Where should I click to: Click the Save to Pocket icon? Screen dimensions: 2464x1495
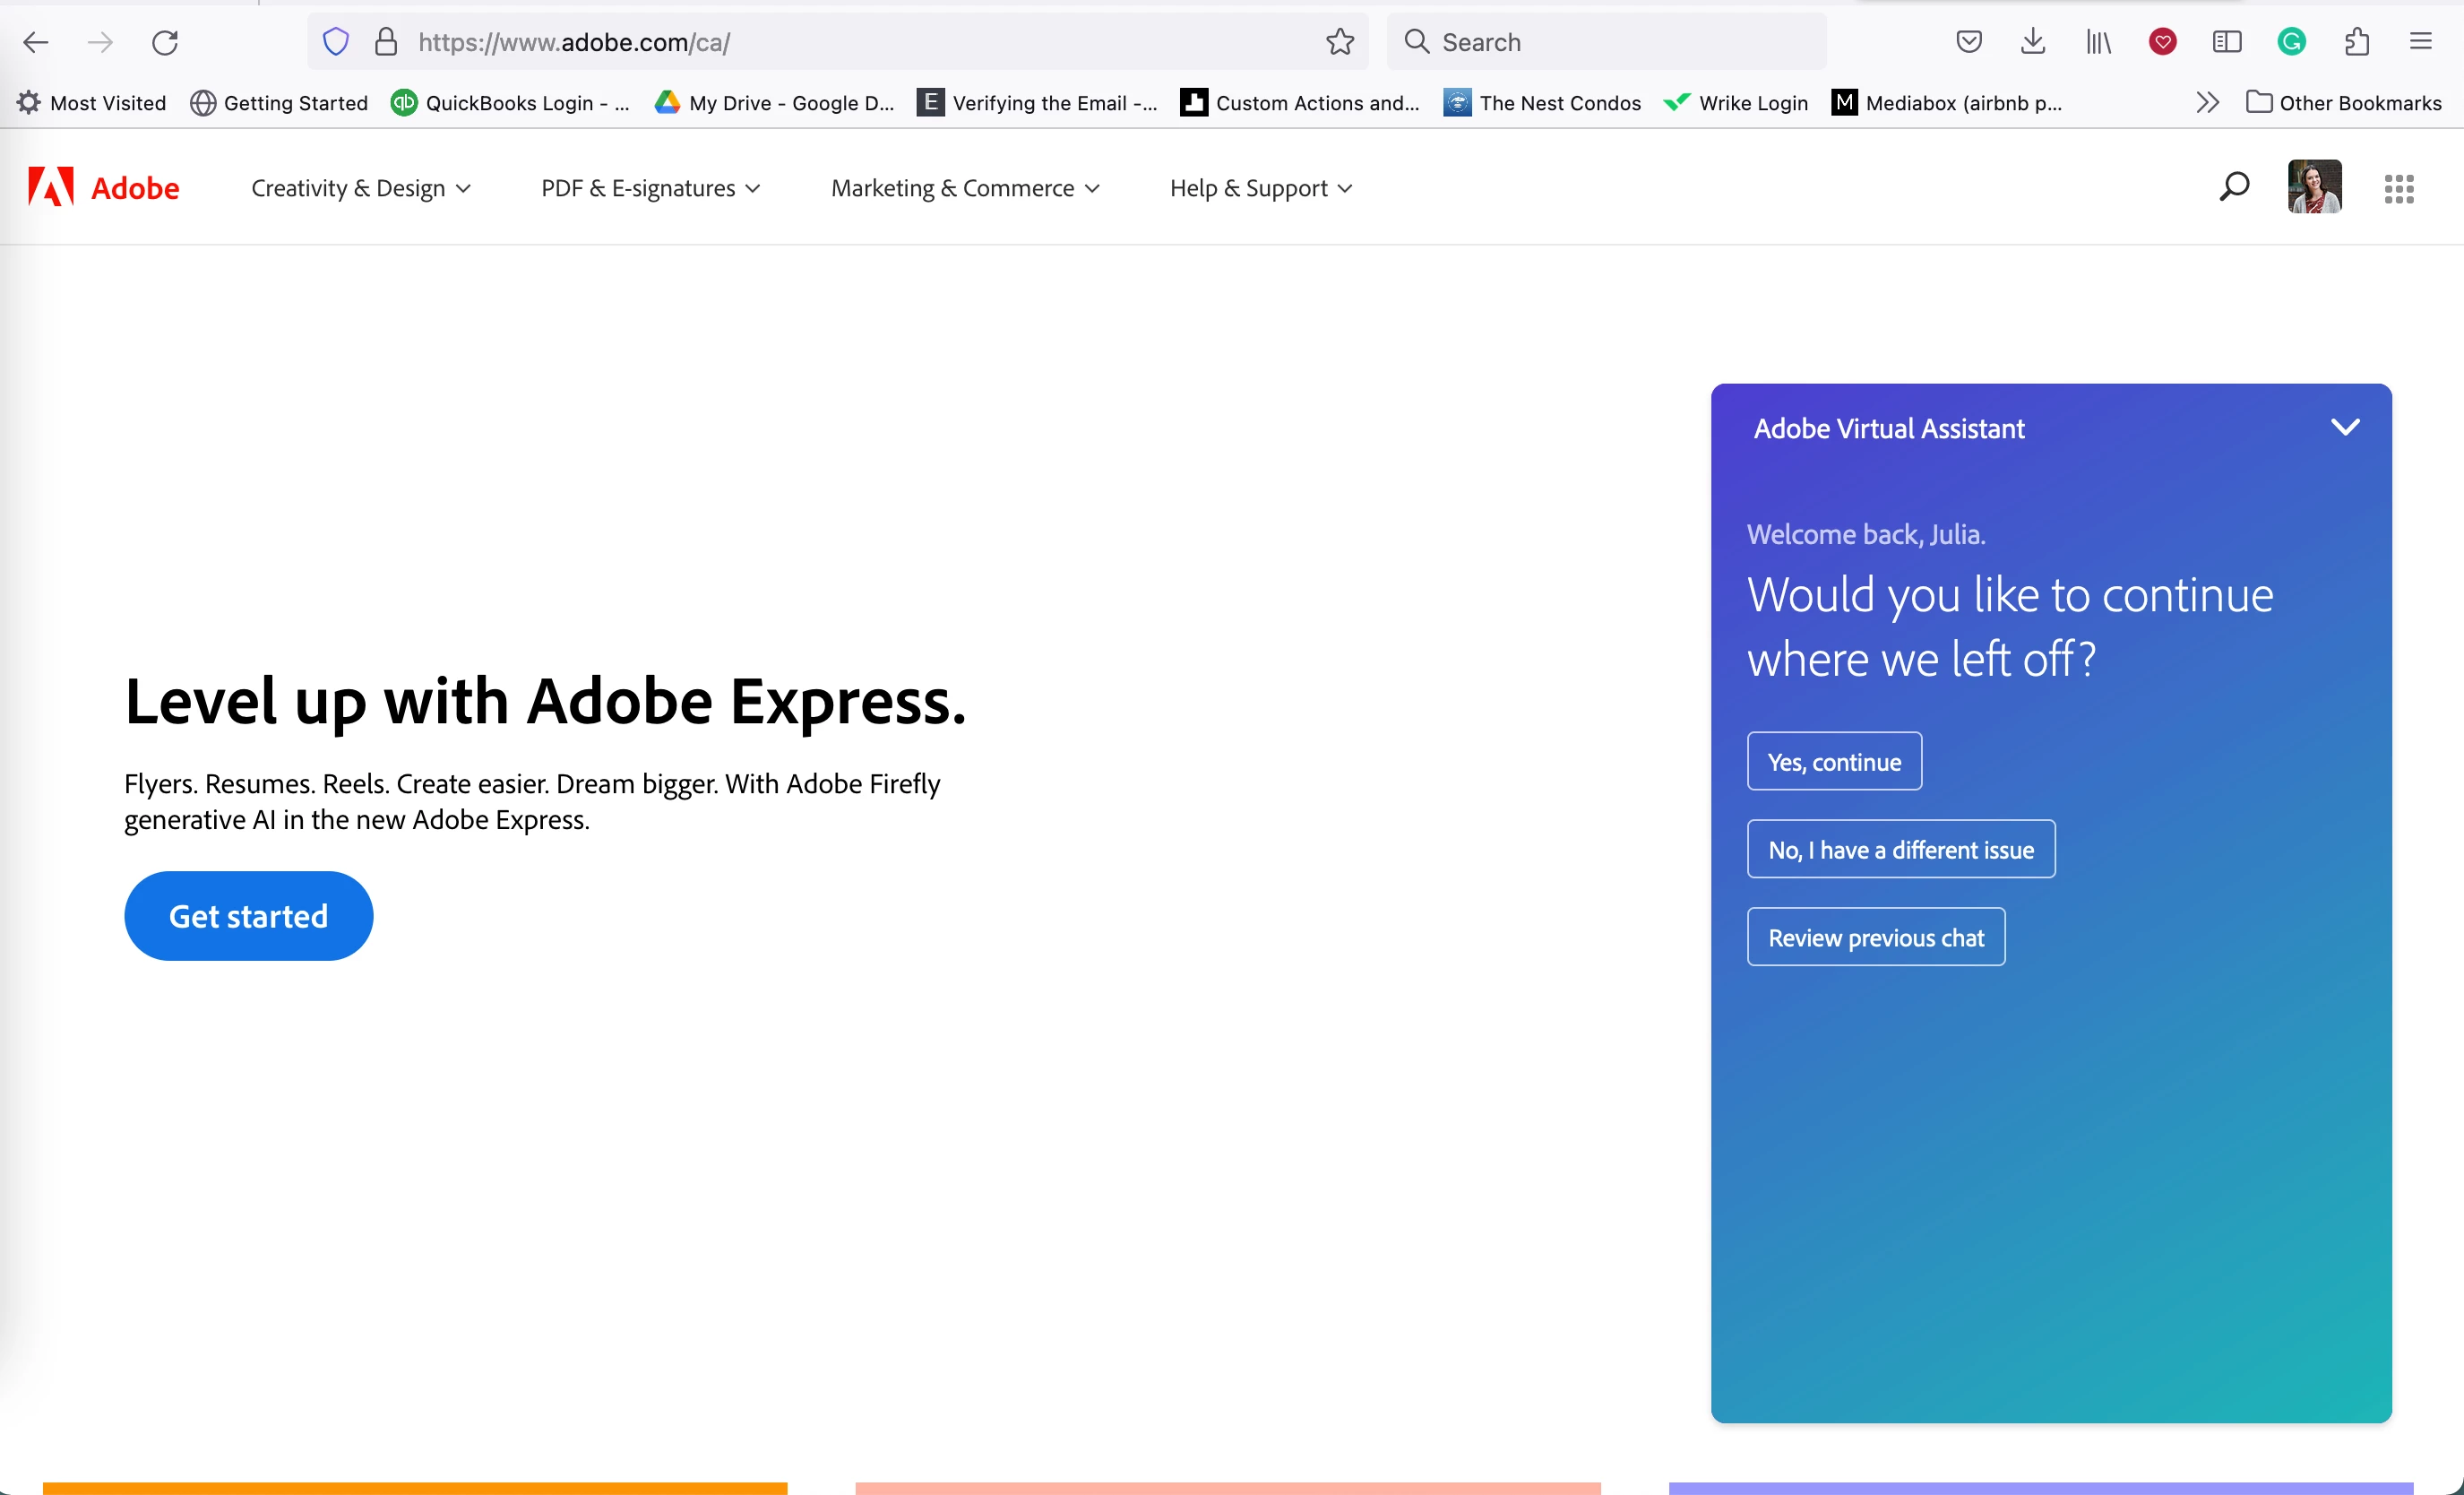point(1968,42)
